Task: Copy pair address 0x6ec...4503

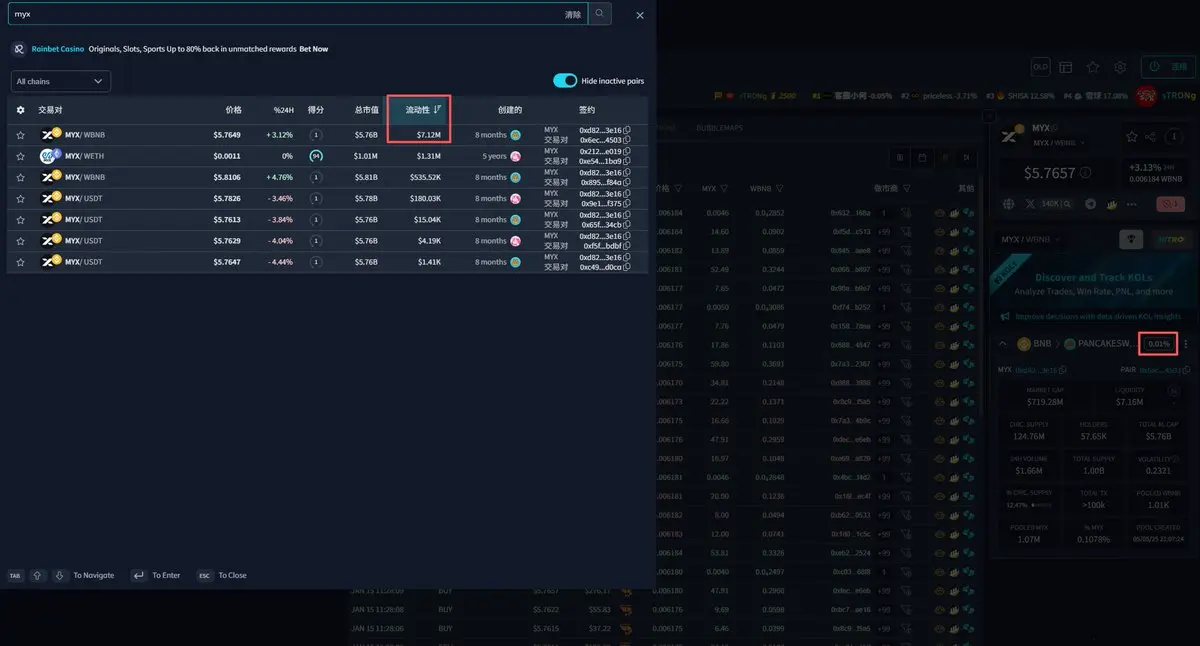Action: pos(627,140)
